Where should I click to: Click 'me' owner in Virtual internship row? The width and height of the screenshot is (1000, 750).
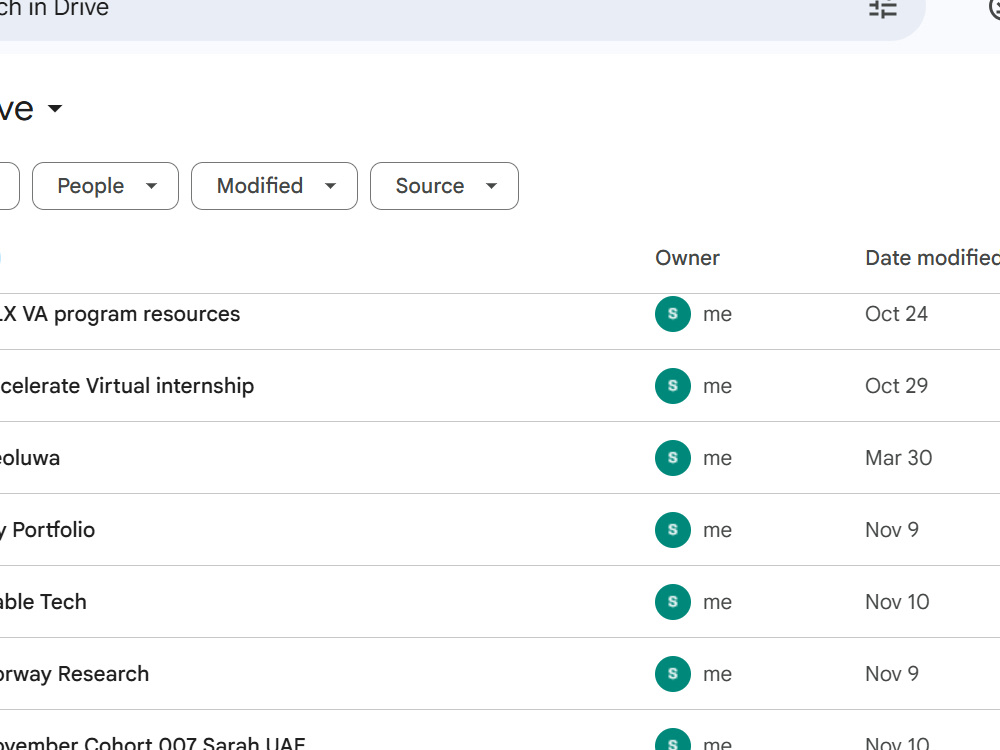coord(717,386)
